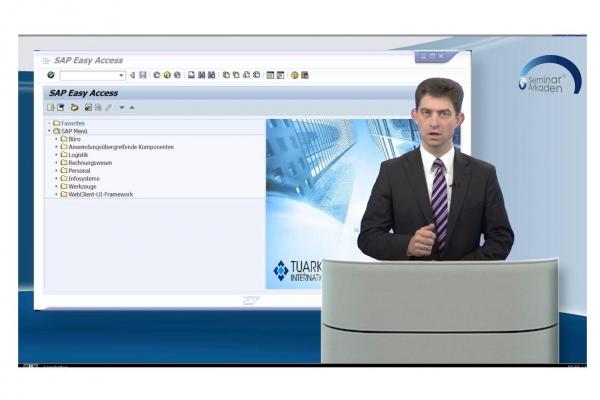Screen dimensions: 600x400
Task: Click the Print icon in toolbar
Action: [191, 75]
